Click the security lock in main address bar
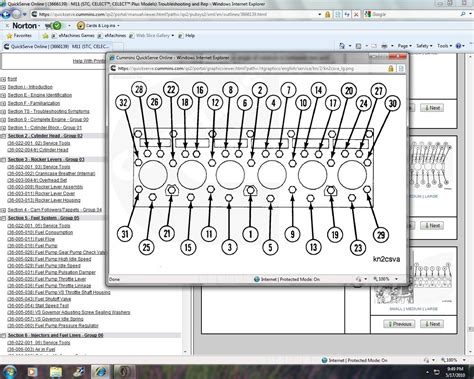This screenshot has height=379, width=474. click(x=328, y=14)
